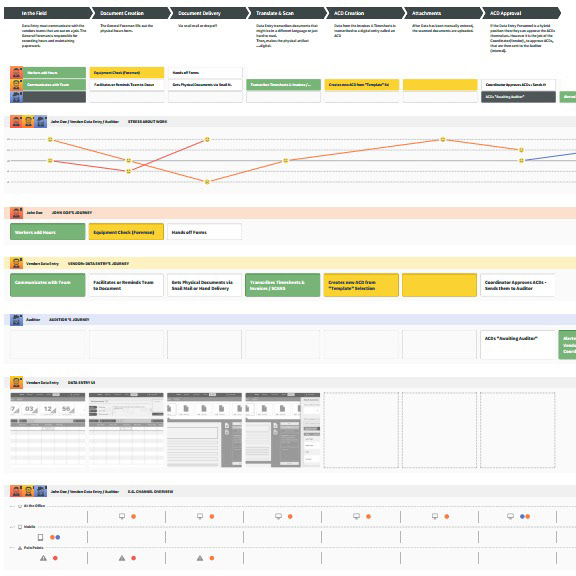The image size is (576, 576).
Task: Click the large Equipment Check (Foreman) card
Action: (126, 232)
